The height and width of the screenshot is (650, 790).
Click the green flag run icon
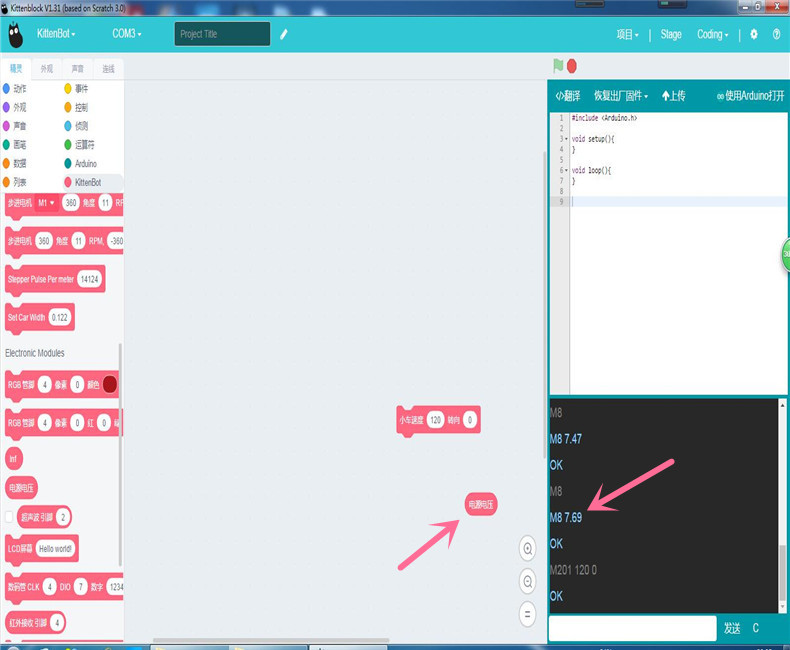tap(558, 66)
